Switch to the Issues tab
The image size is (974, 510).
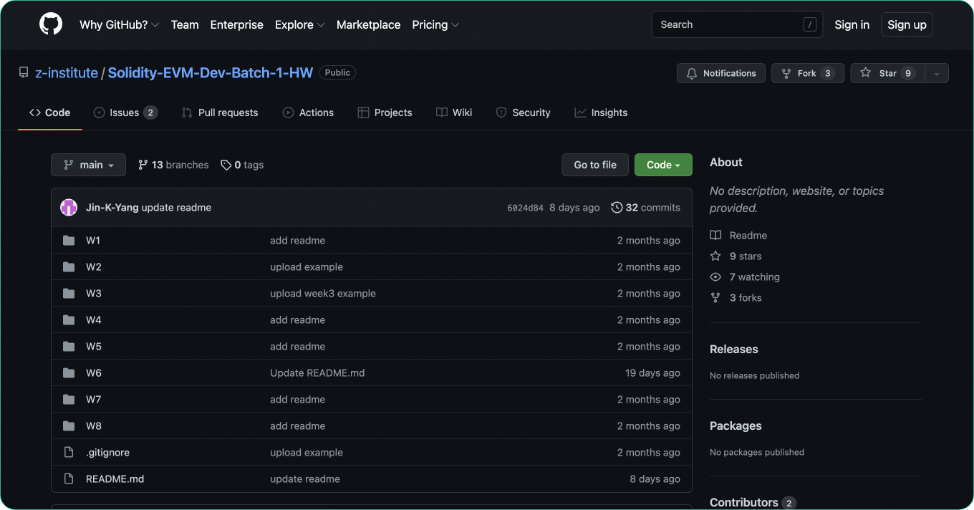coord(125,113)
